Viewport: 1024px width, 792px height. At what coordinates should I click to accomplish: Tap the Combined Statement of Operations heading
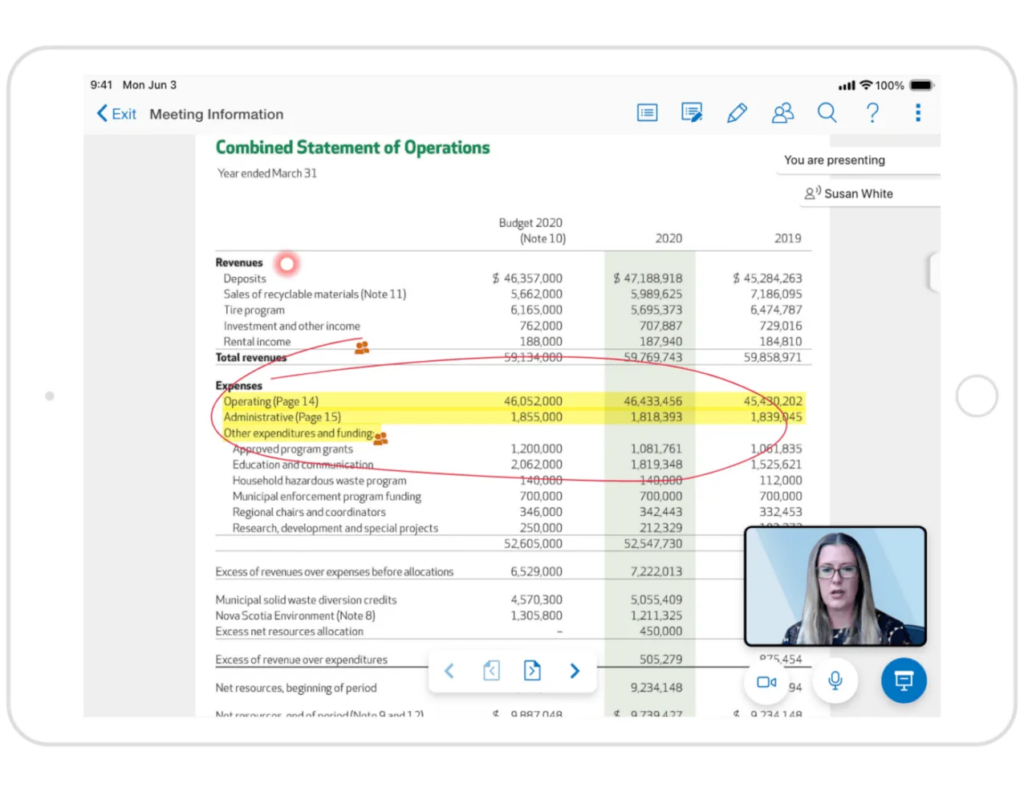pyautogui.click(x=353, y=148)
